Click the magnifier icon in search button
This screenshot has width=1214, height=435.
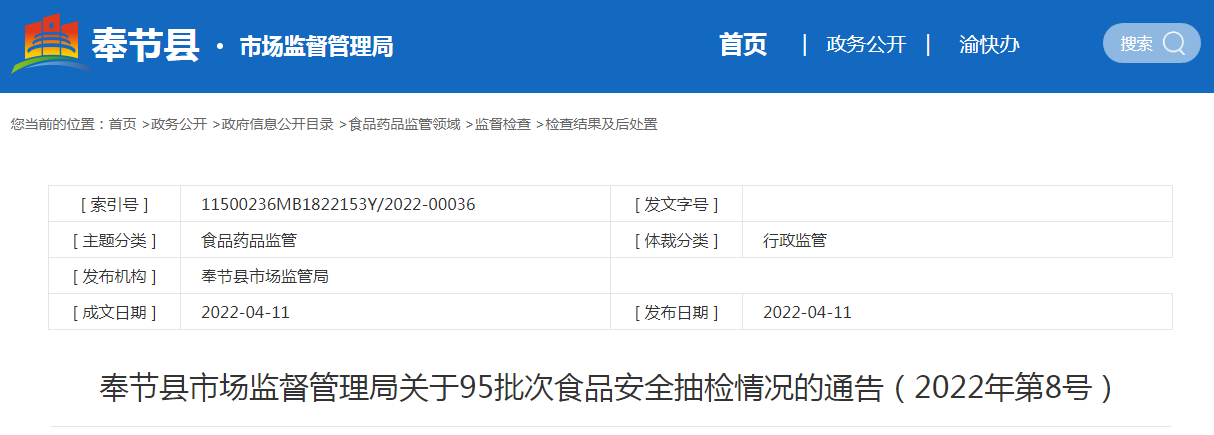pyautogui.click(x=1174, y=43)
